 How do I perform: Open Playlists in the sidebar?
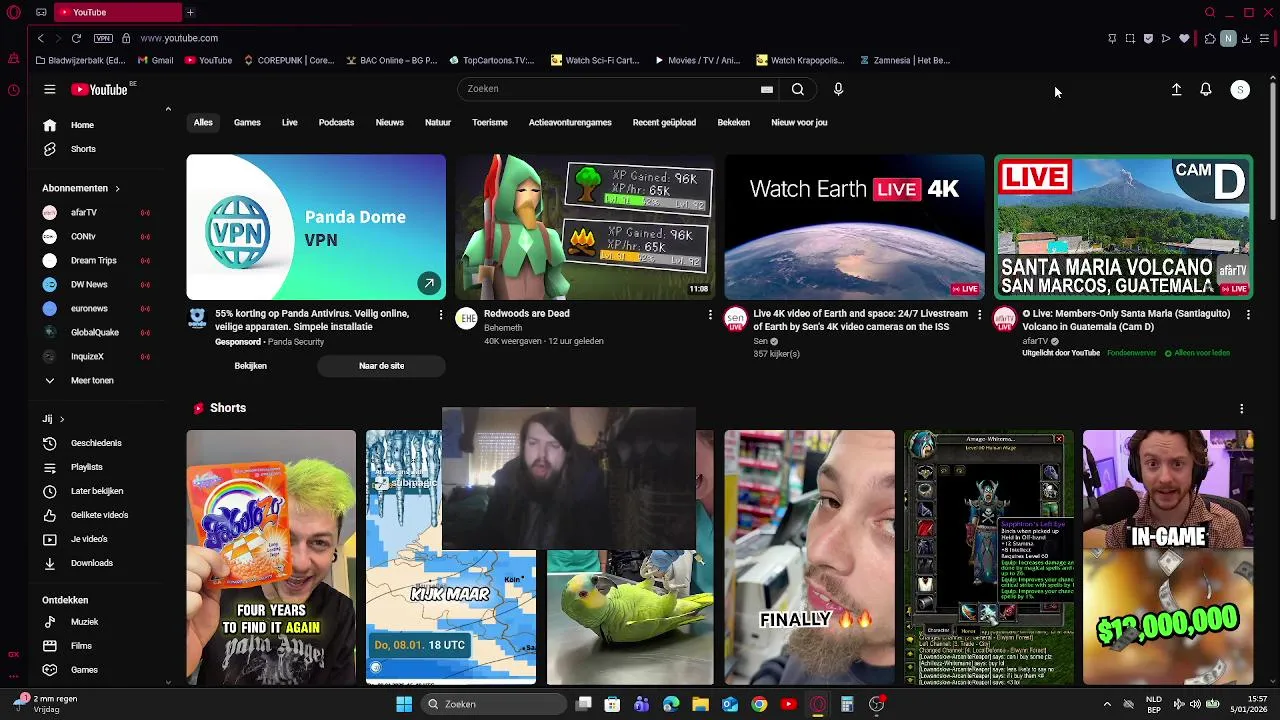pyautogui.click(x=86, y=467)
